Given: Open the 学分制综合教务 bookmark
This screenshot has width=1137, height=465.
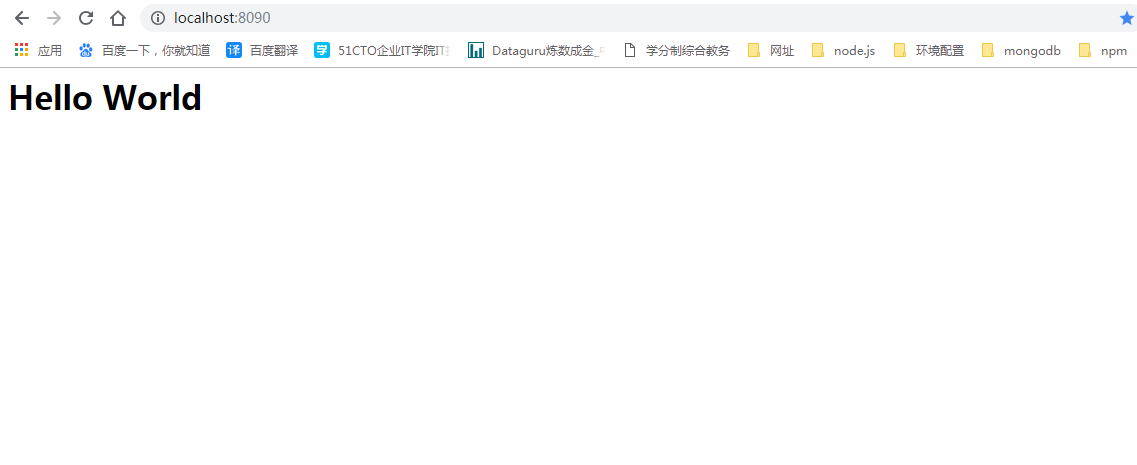Looking at the screenshot, I should [677, 50].
